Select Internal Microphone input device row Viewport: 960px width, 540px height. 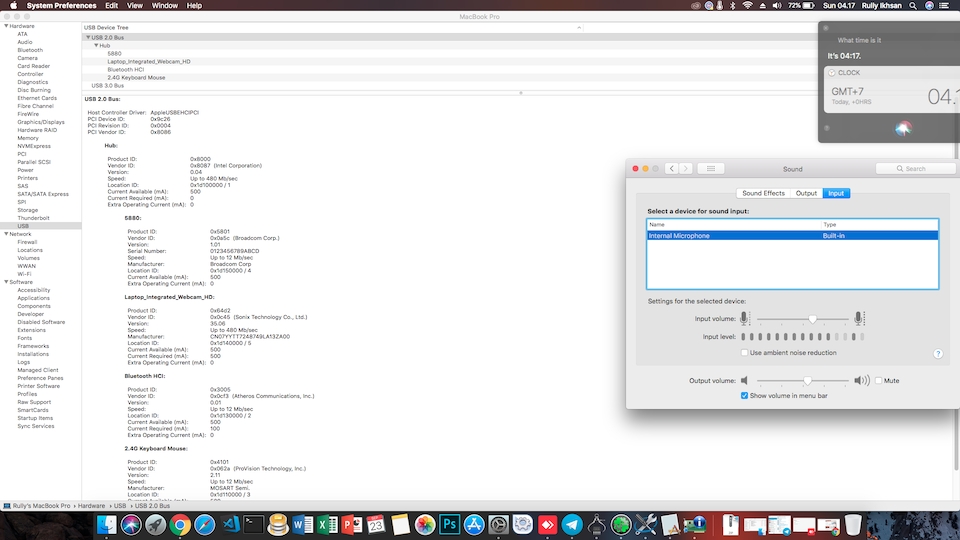point(792,236)
